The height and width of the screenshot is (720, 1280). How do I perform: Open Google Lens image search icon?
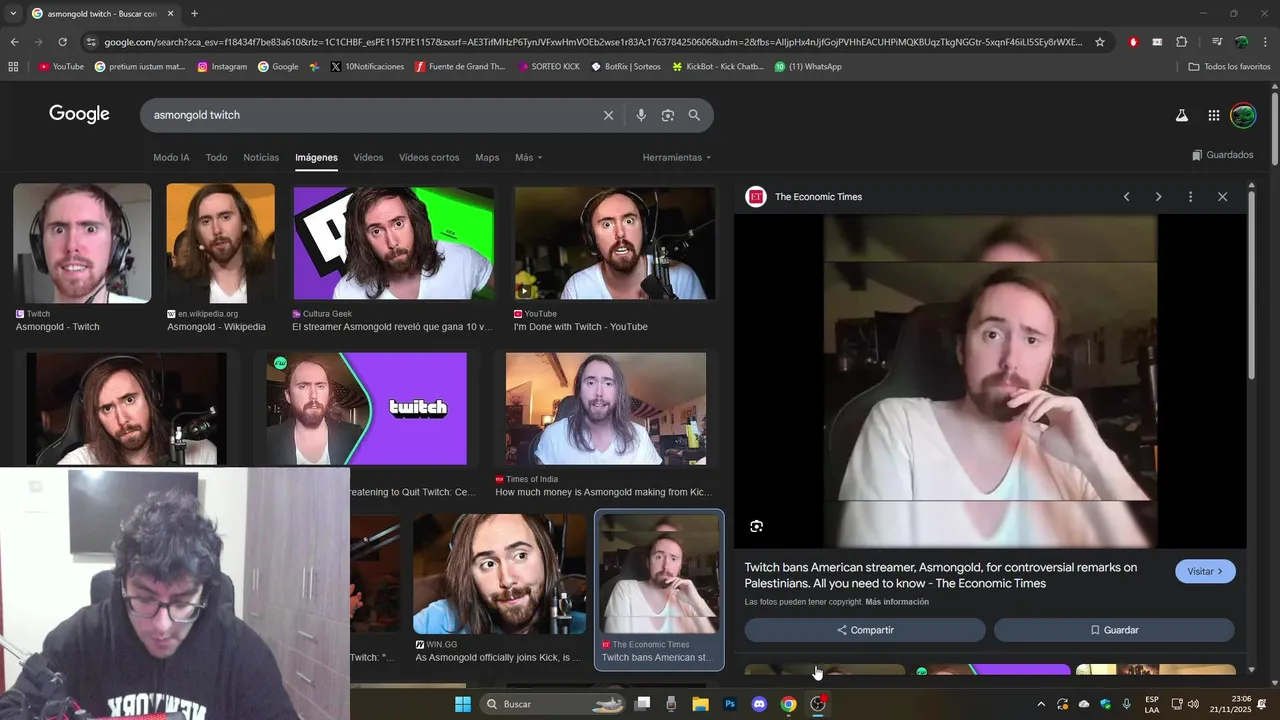668,115
